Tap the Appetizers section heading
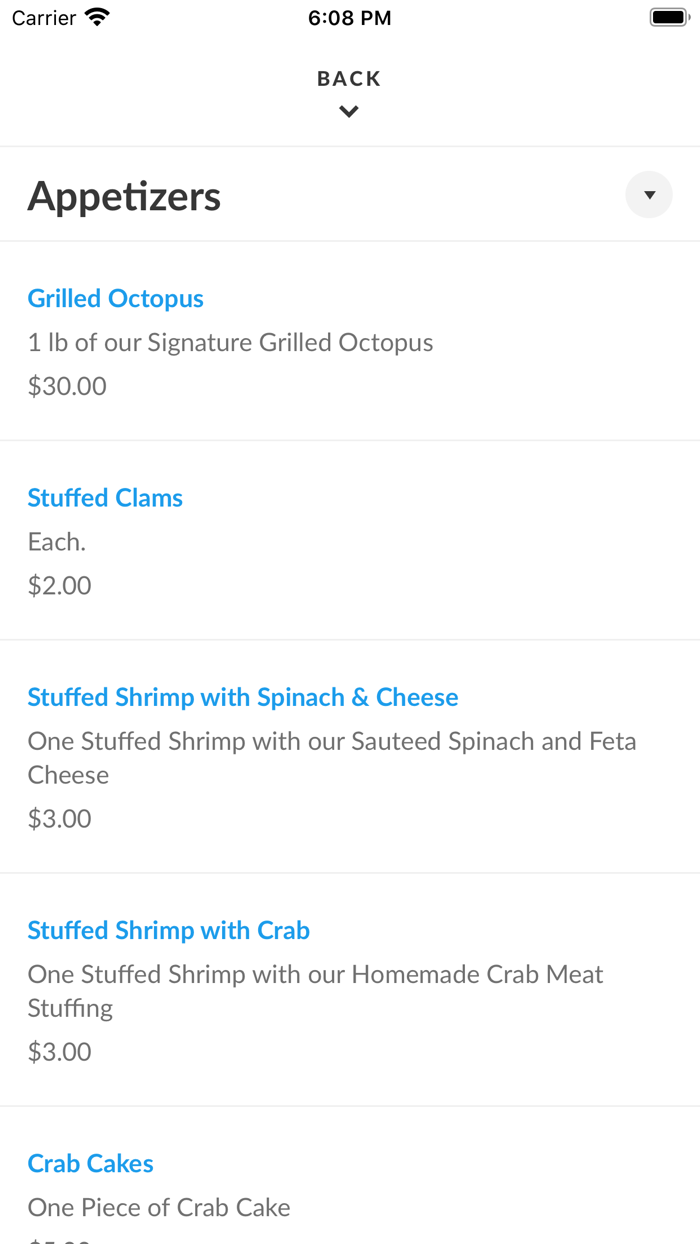The image size is (700, 1244). coord(124,196)
